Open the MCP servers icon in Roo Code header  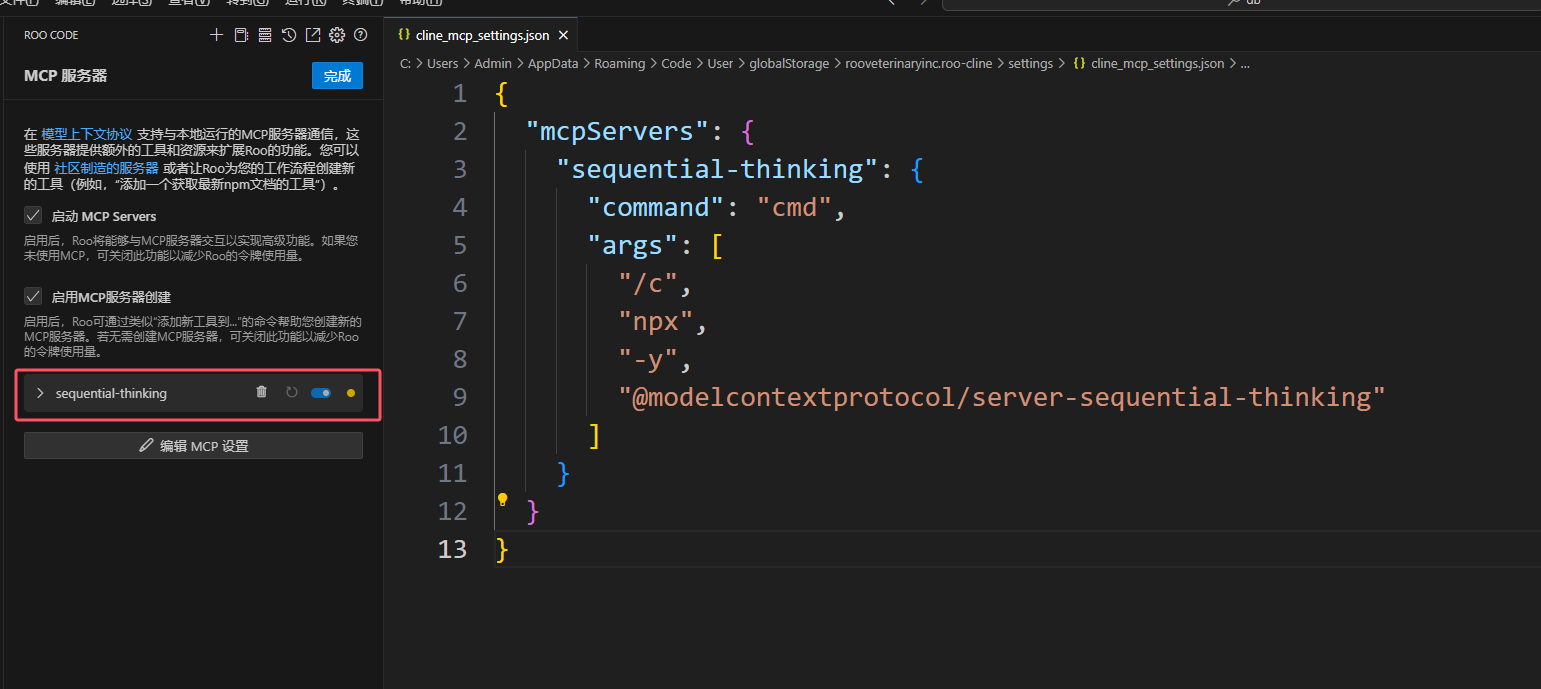coord(265,35)
